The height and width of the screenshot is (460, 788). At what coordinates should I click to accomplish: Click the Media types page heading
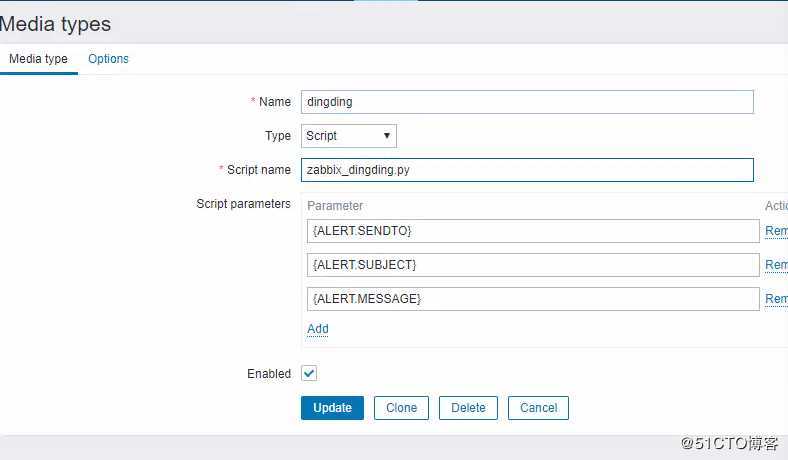click(x=56, y=24)
